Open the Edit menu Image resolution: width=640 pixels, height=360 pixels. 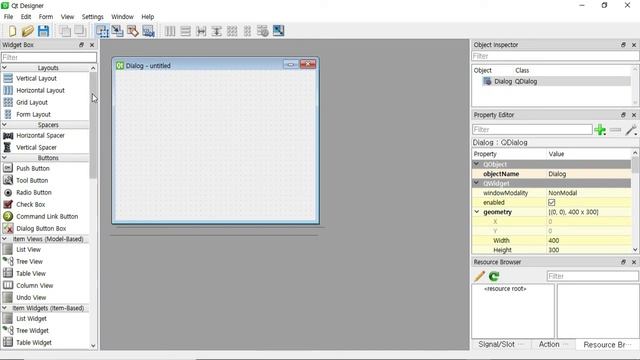coord(26,17)
